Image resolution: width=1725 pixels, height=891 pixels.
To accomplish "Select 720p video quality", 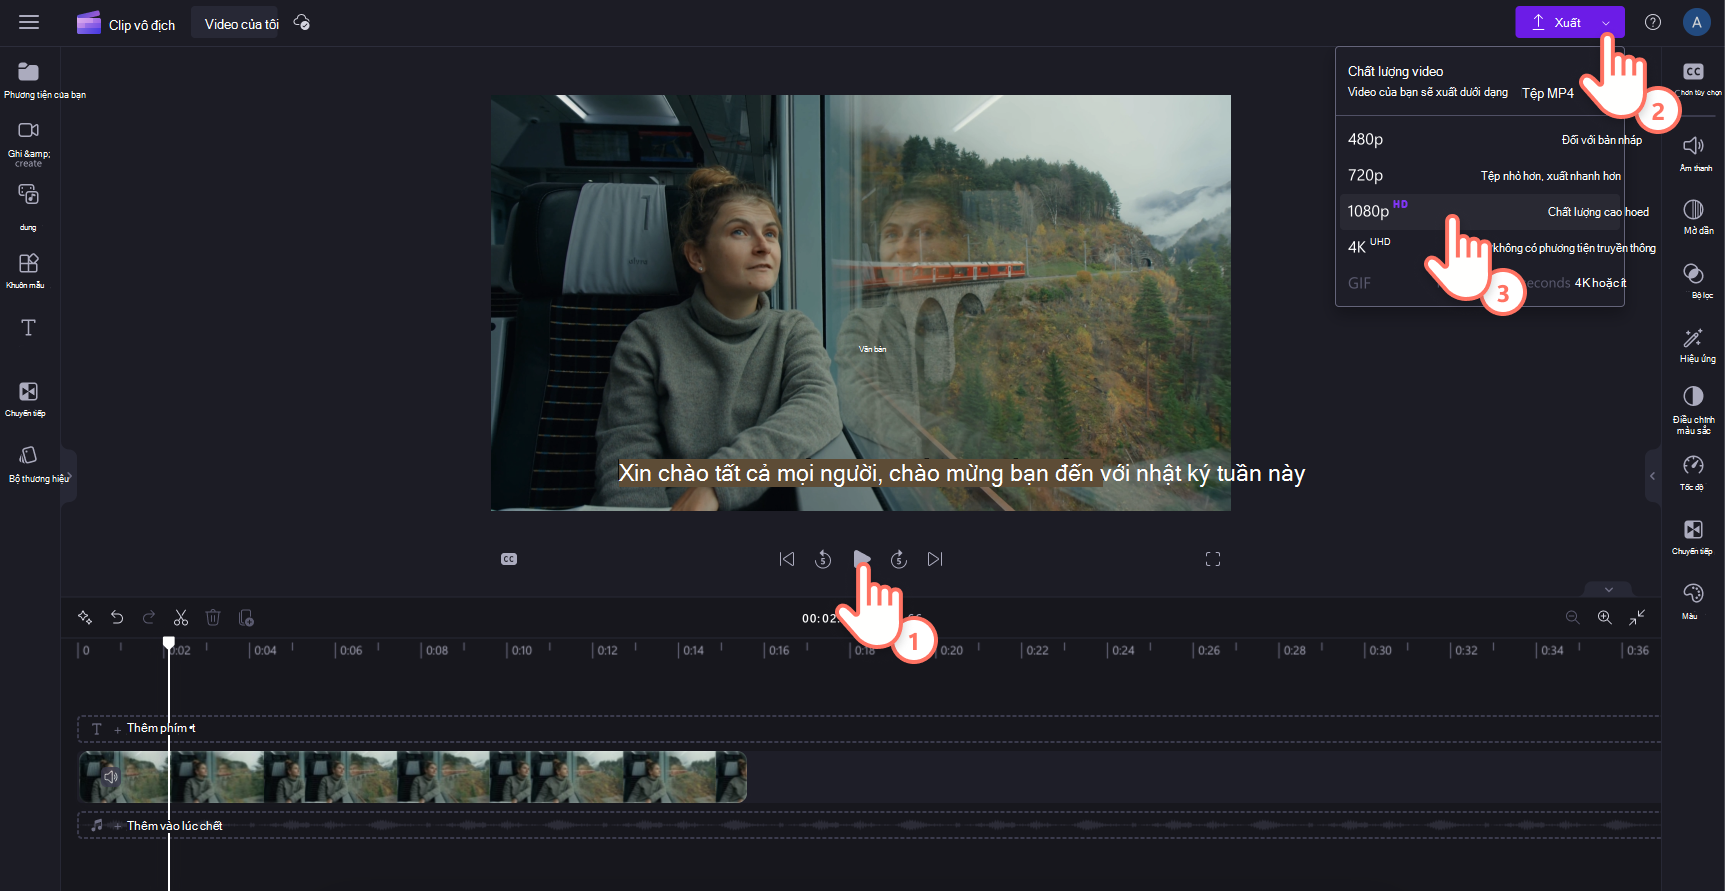I will pyautogui.click(x=1480, y=175).
